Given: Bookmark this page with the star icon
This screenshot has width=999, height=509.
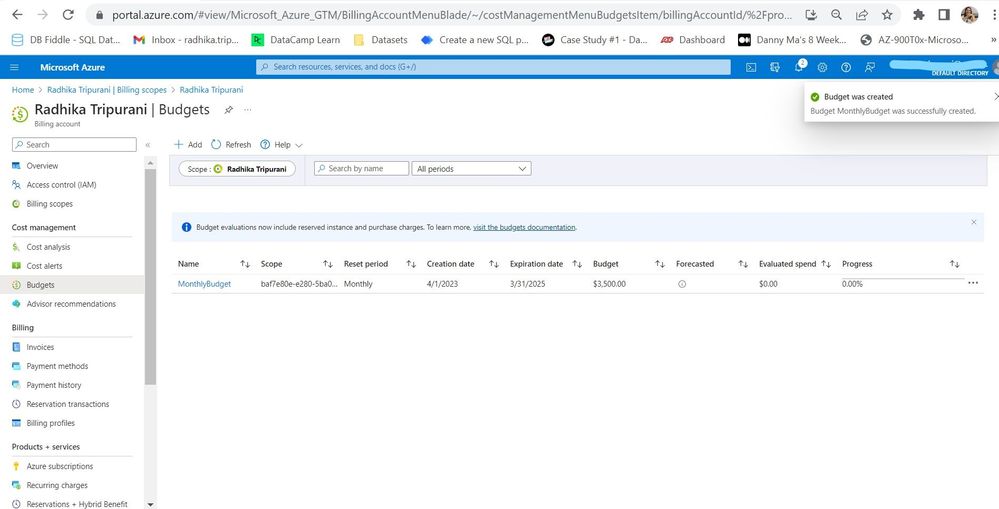Looking at the screenshot, I should point(887,14).
